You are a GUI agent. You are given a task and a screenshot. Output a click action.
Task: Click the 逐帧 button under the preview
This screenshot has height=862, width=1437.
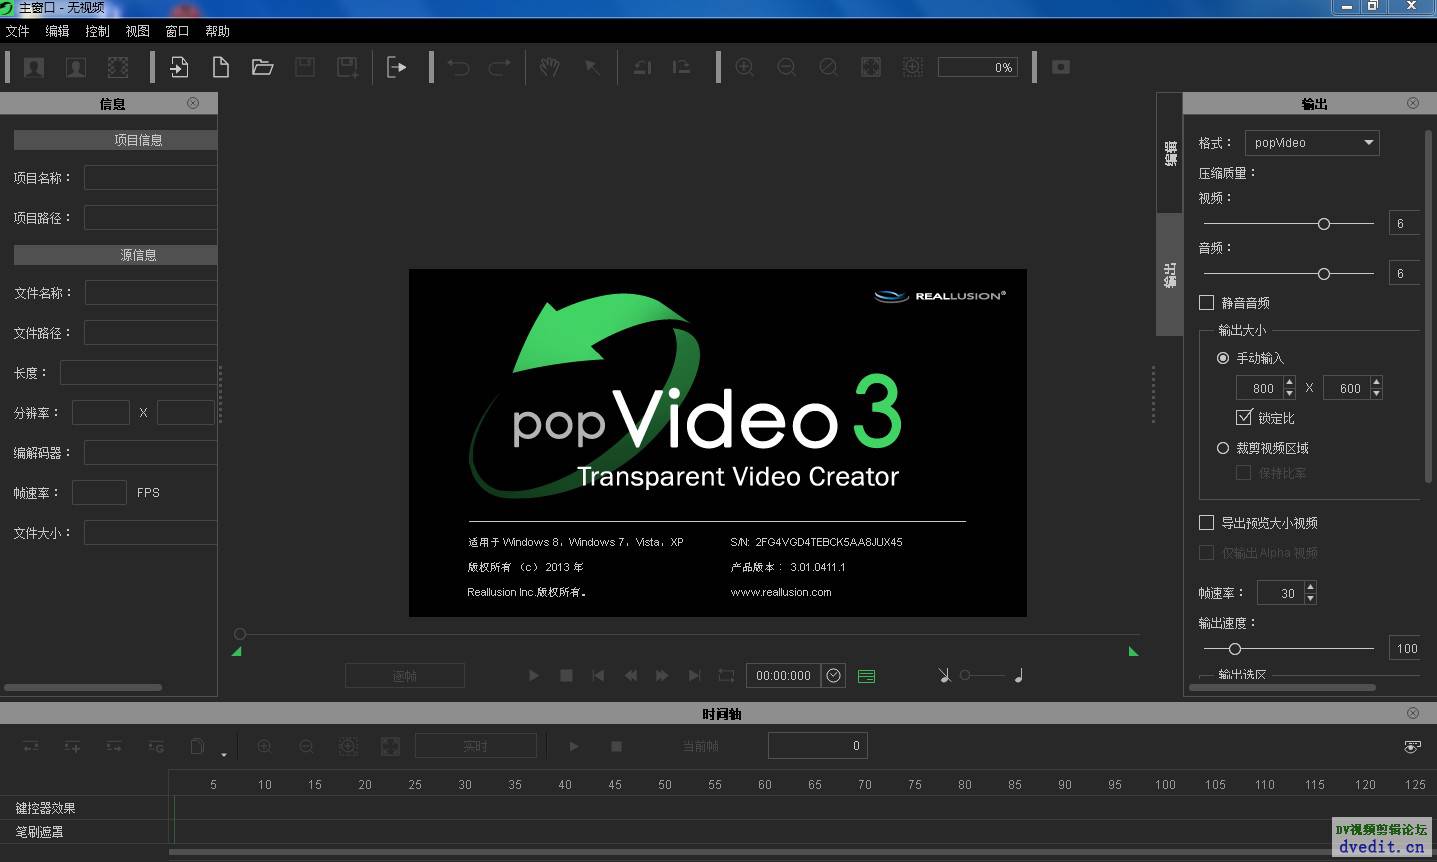[x=405, y=676]
